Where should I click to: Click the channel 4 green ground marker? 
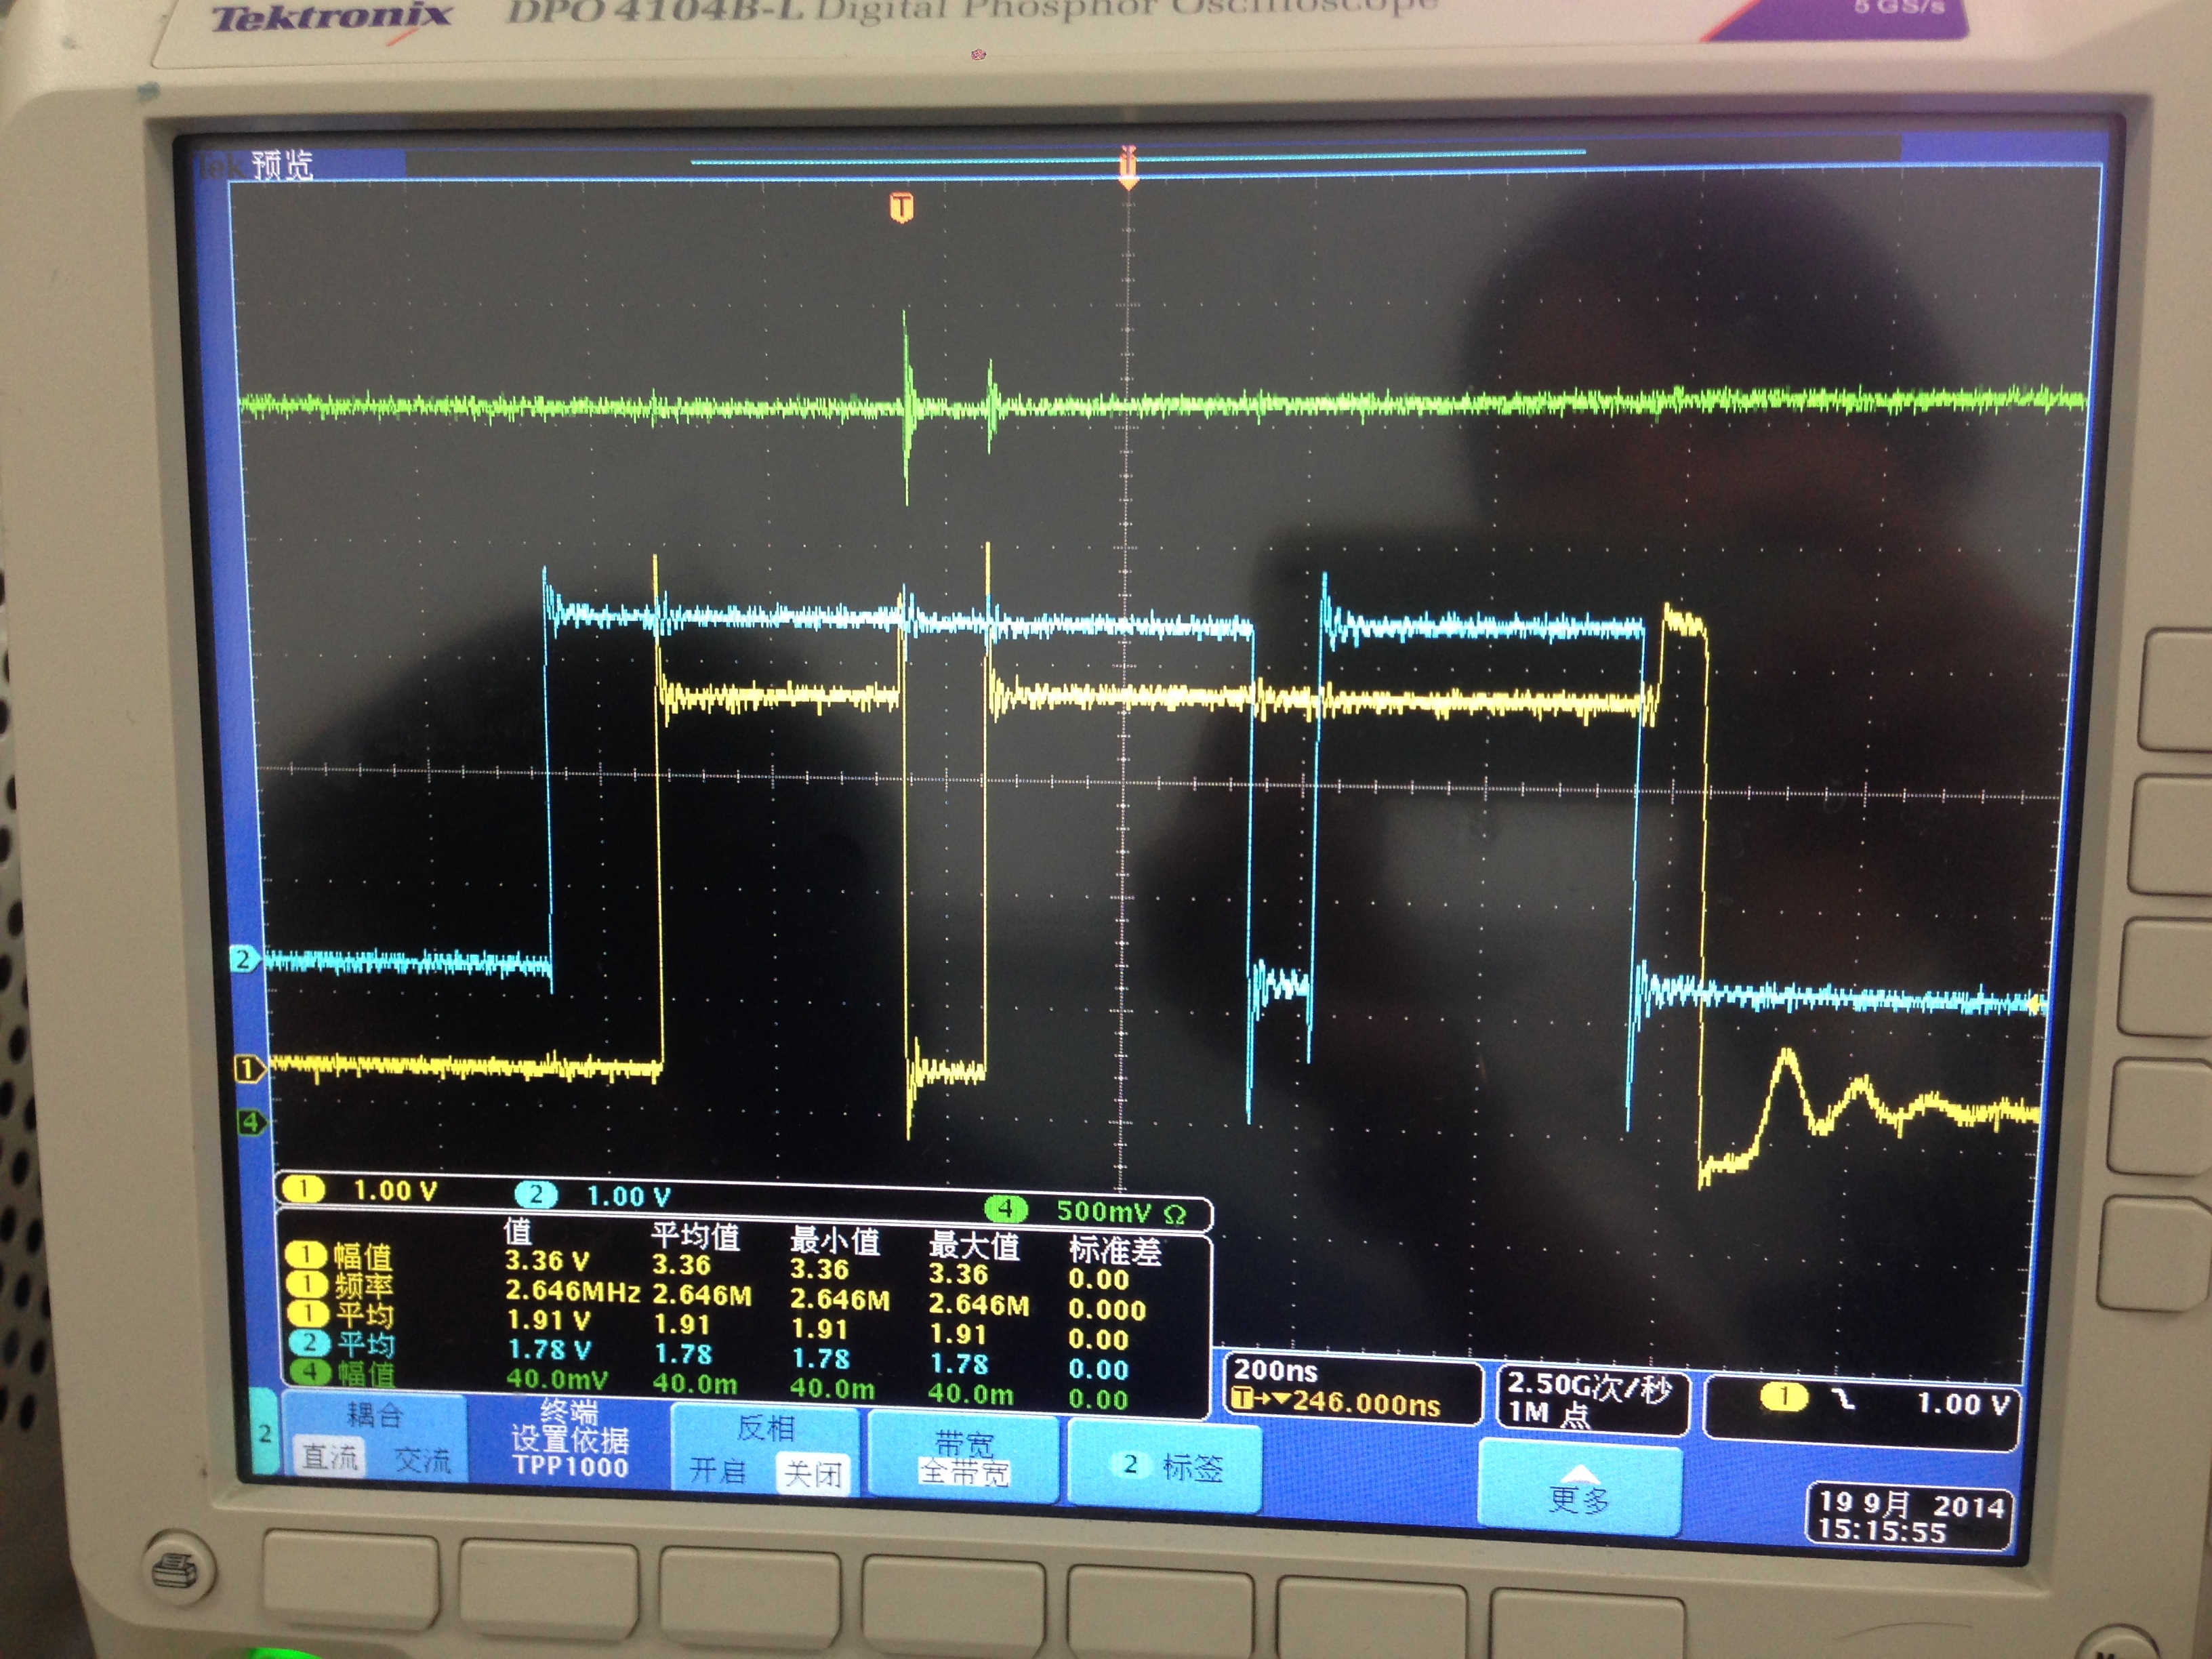(x=250, y=1122)
